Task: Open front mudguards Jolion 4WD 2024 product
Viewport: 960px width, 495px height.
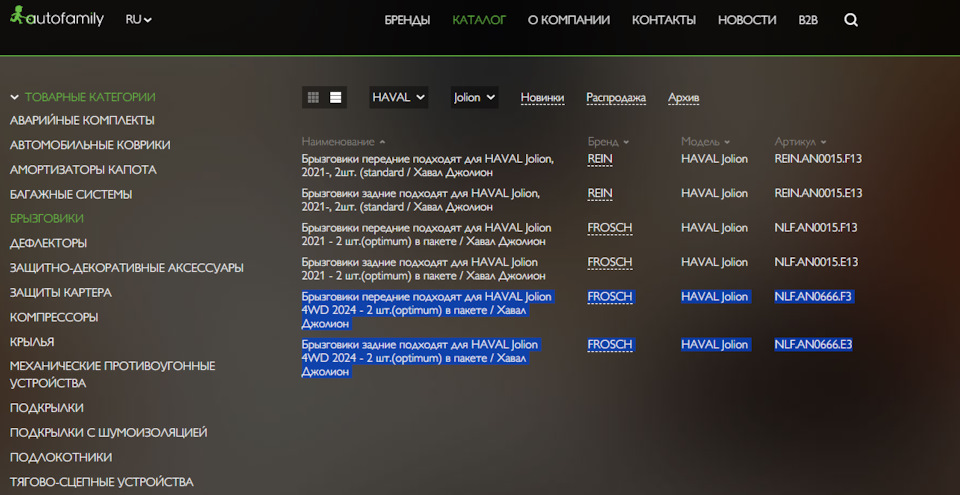Action: [x=427, y=310]
